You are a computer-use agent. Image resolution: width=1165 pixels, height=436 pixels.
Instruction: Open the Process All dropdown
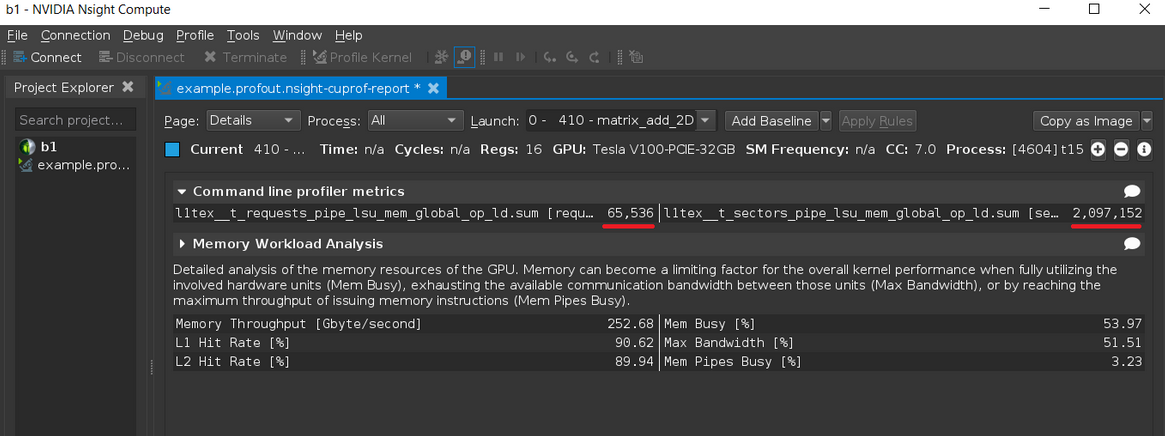[416, 120]
